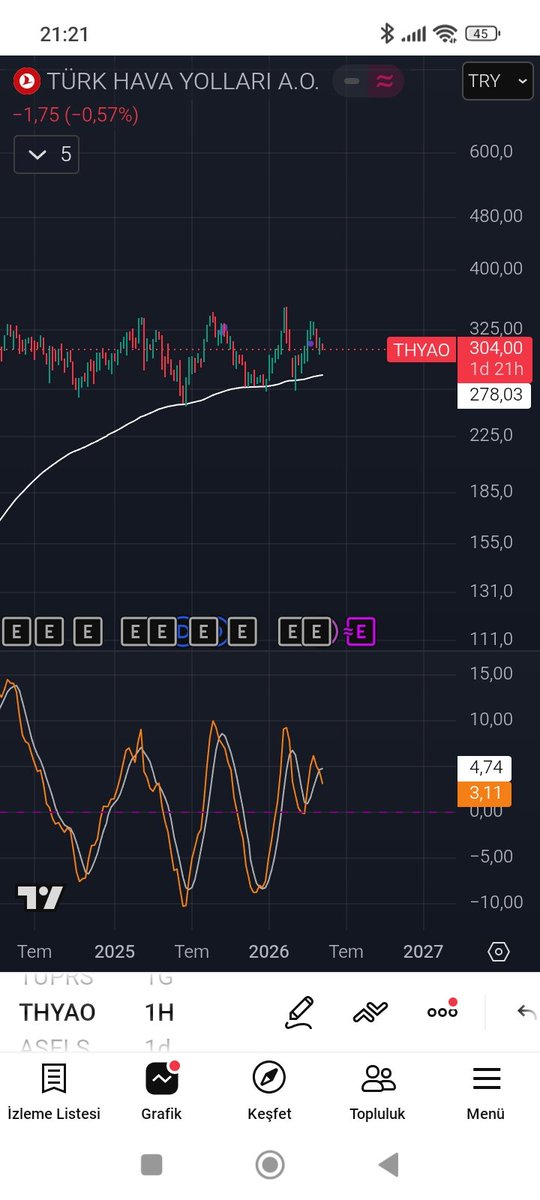This screenshot has width=540, height=1200.
Task: Tap the 600,0 price axis value
Action: point(491,151)
